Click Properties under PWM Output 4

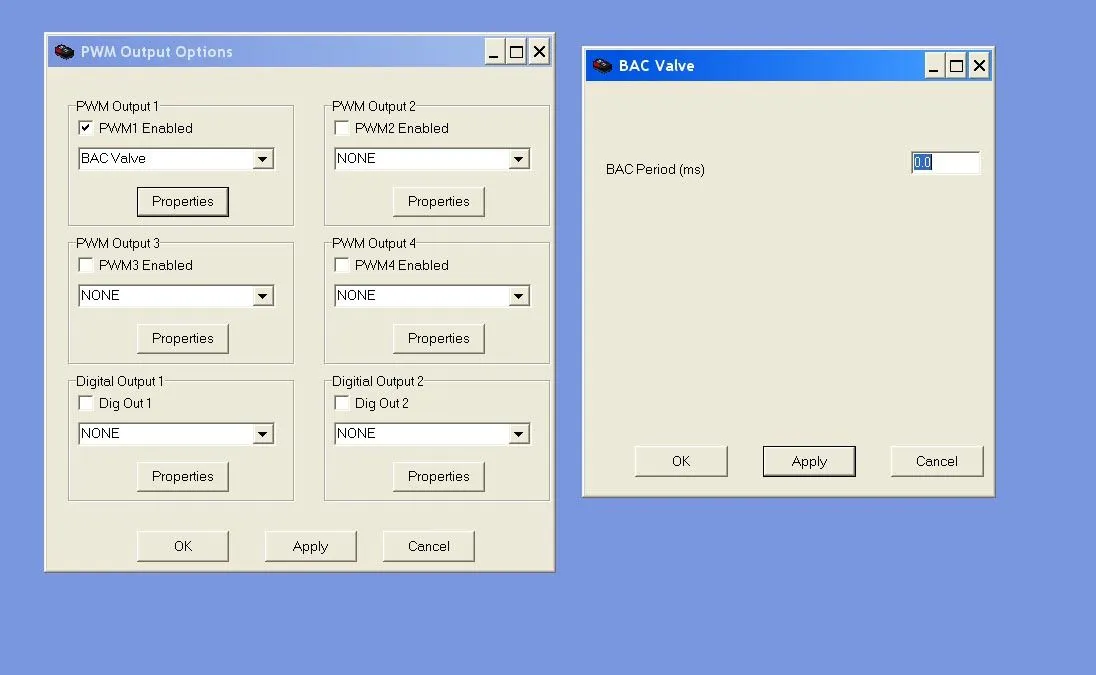click(x=438, y=338)
